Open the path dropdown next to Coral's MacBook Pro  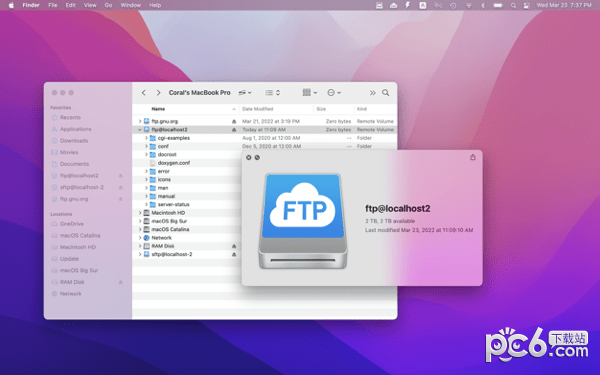point(245,93)
